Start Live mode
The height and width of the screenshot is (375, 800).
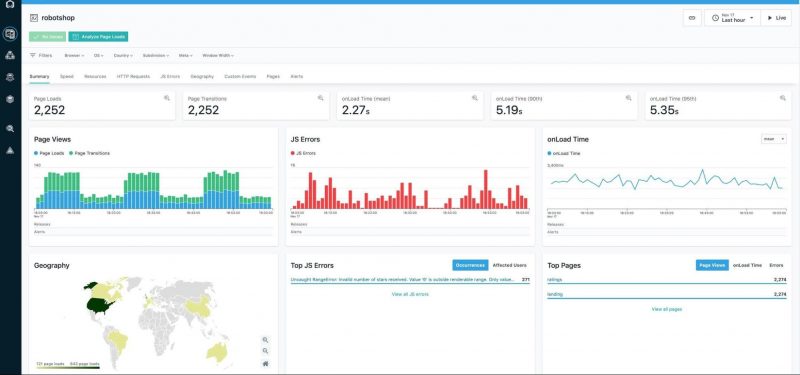tap(776, 18)
